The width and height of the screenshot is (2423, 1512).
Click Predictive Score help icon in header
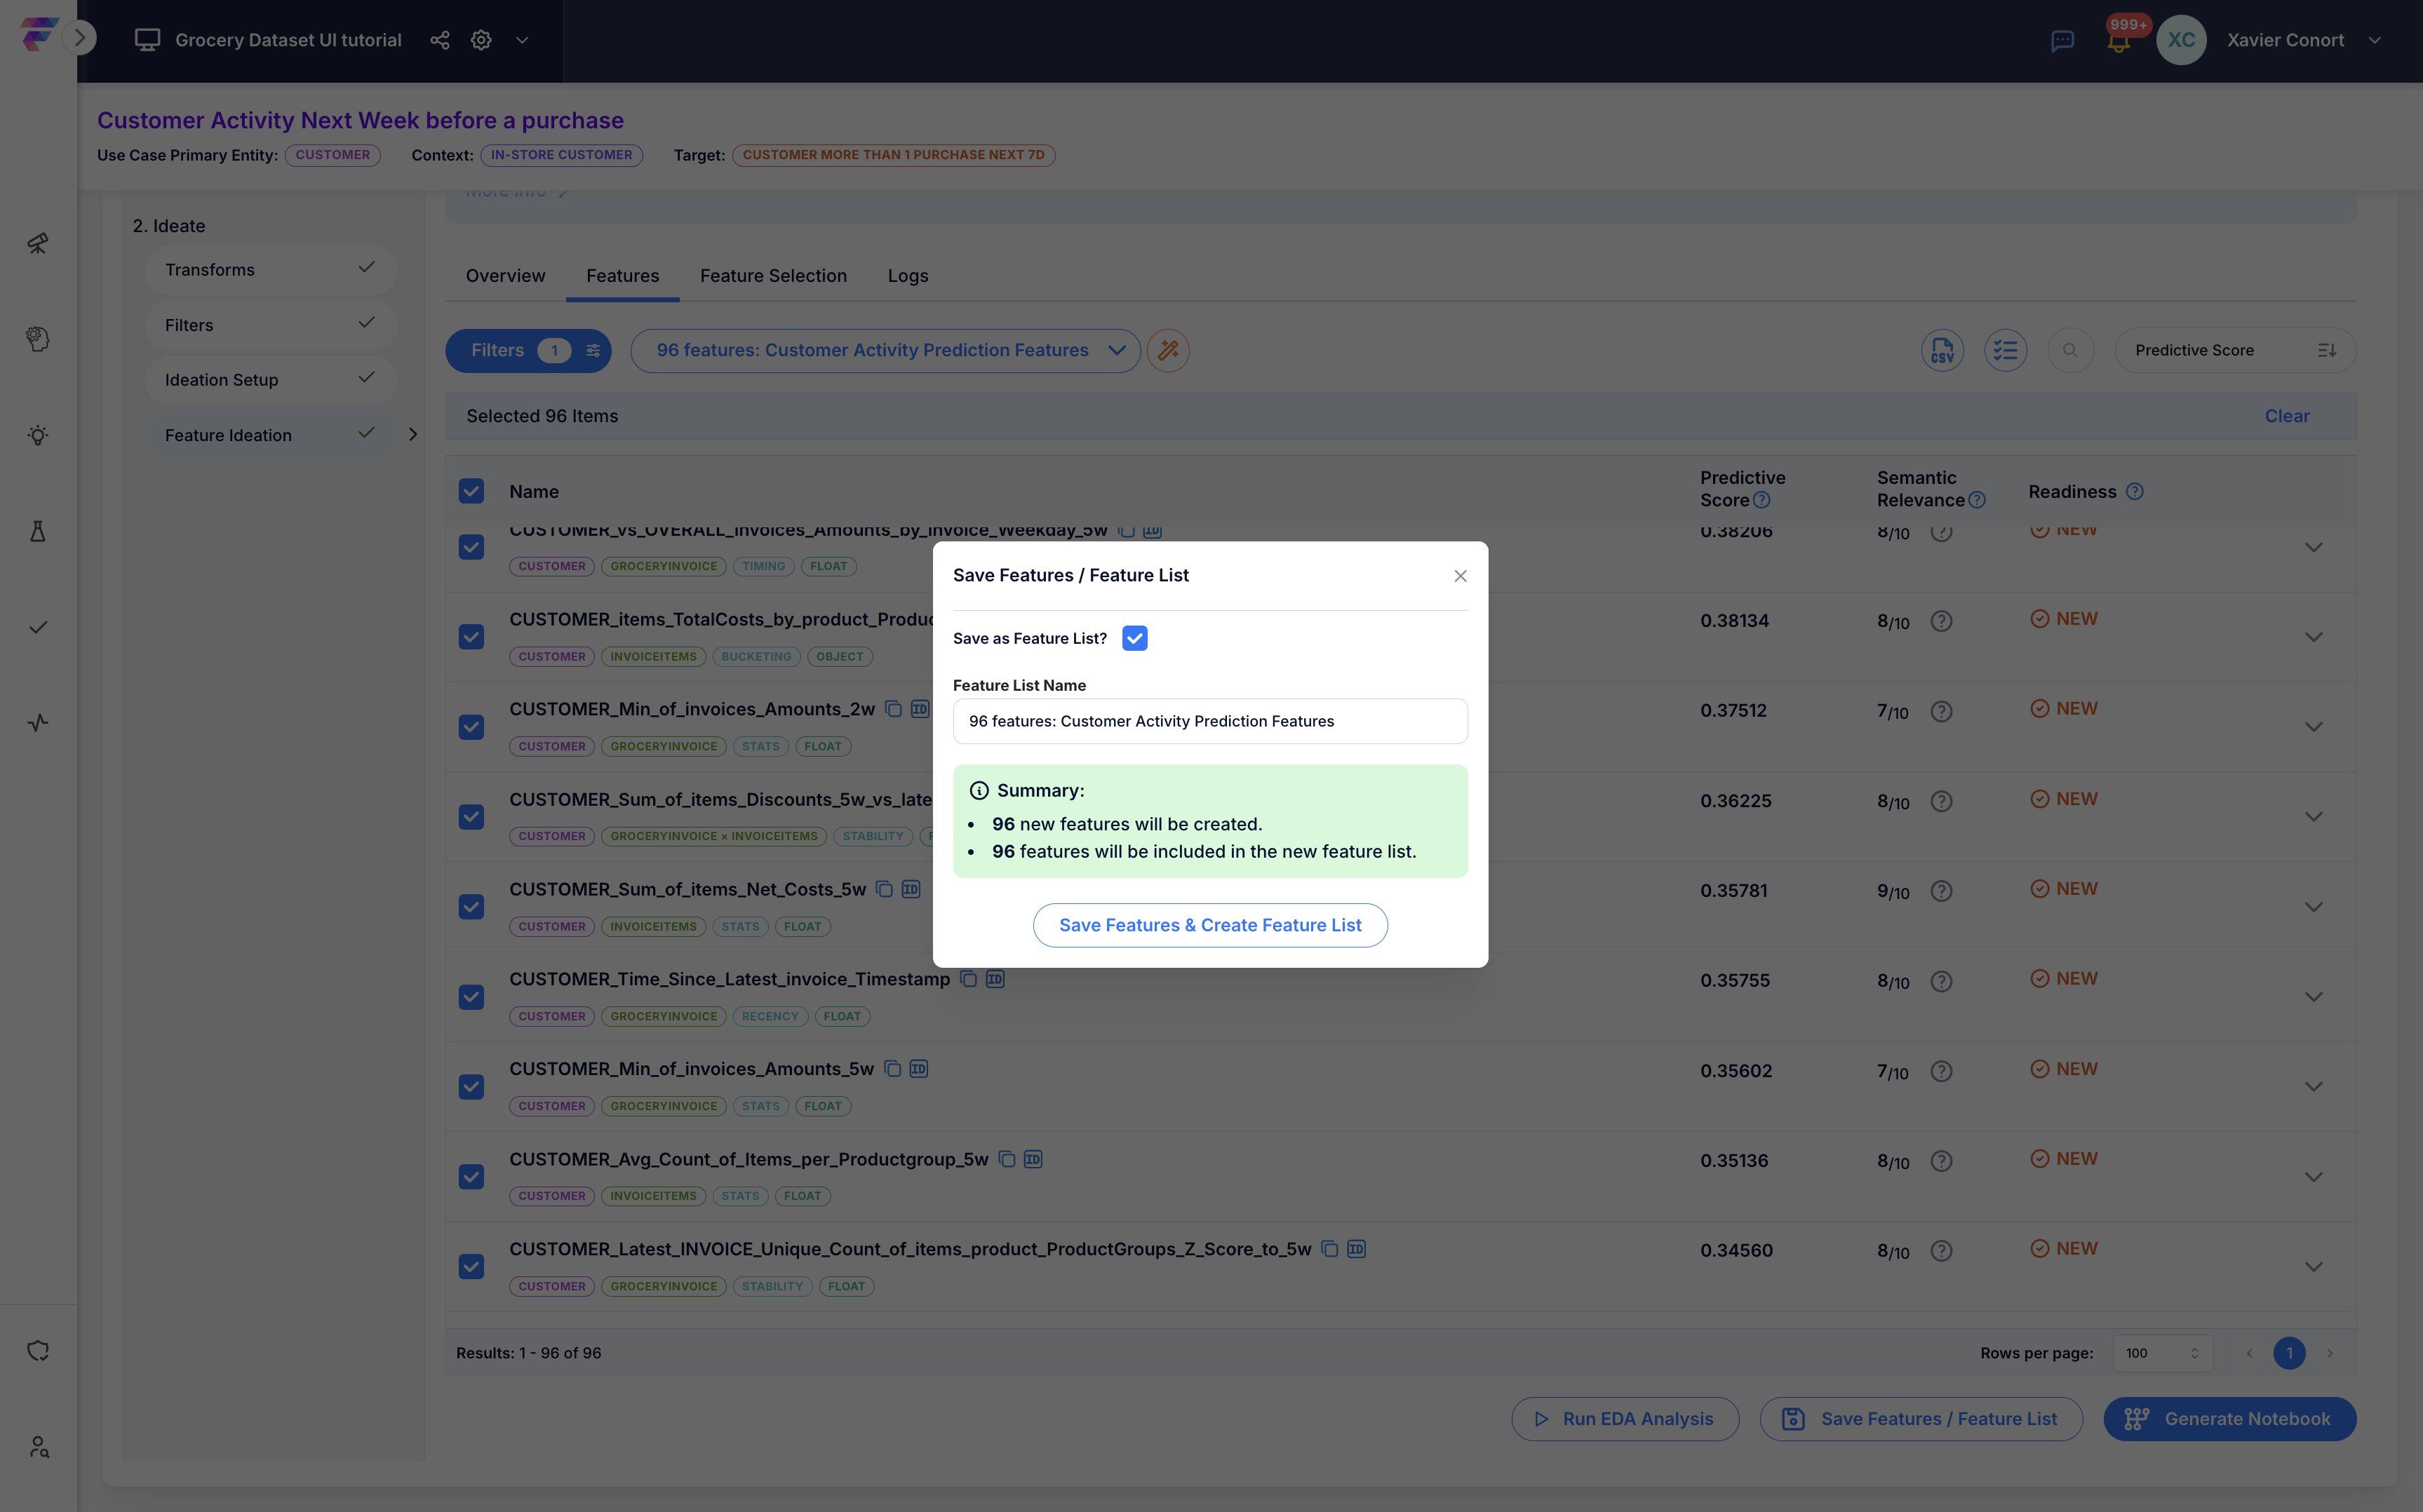[1761, 500]
